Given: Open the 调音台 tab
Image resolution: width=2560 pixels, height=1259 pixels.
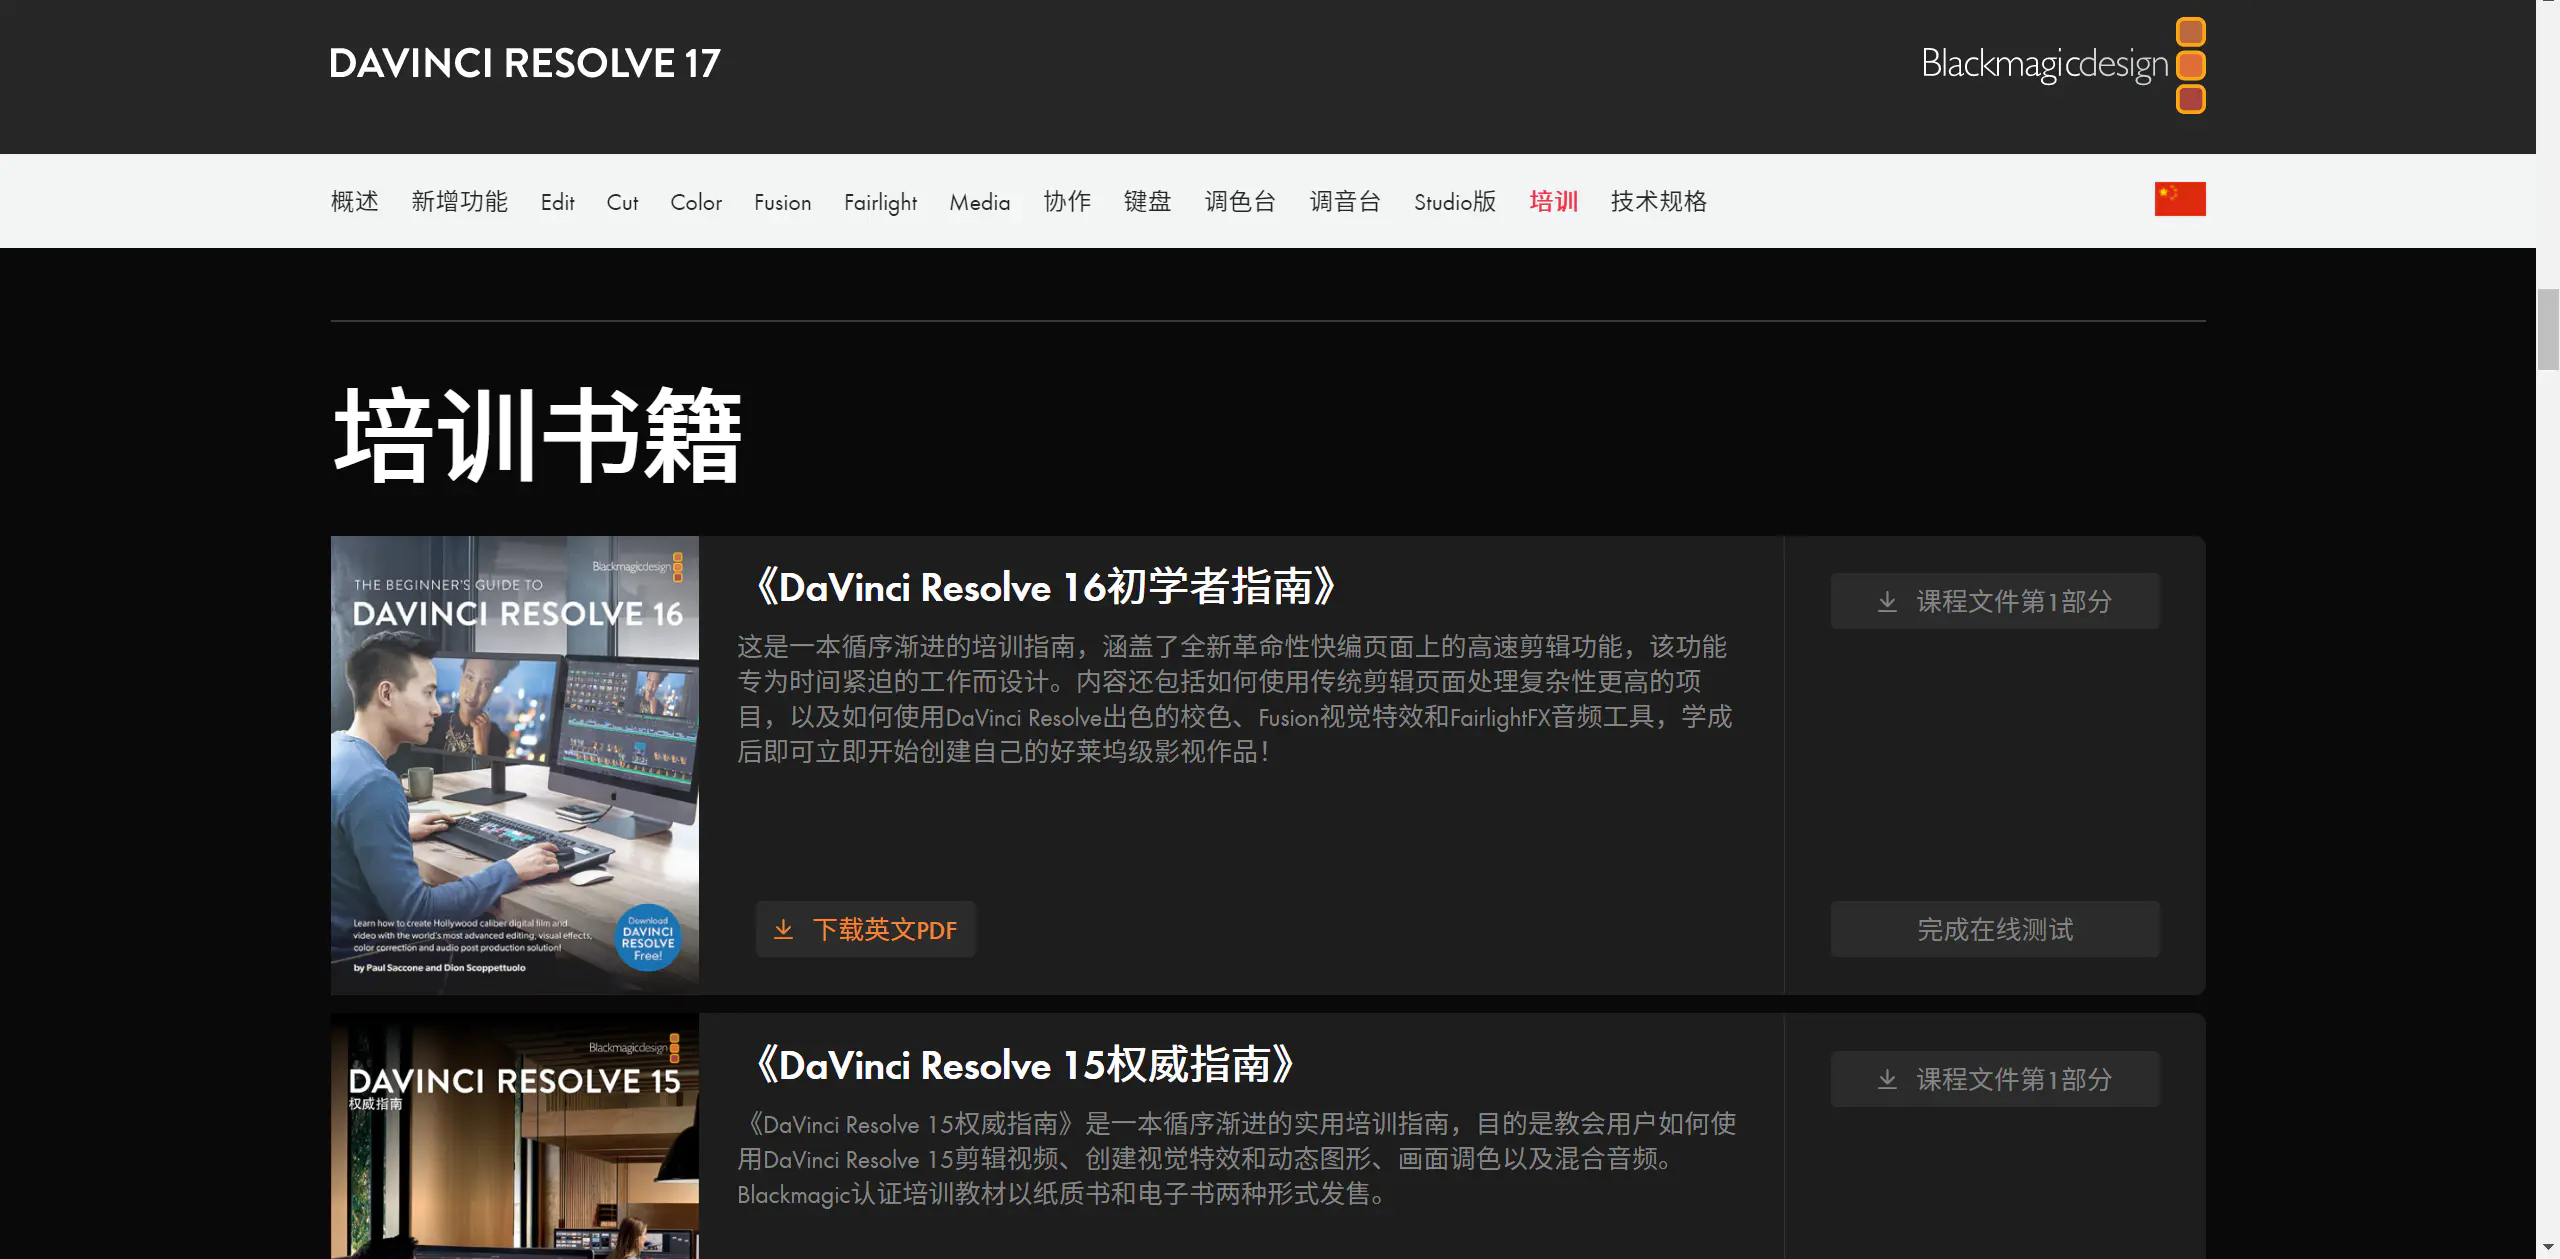Looking at the screenshot, I should point(1346,201).
